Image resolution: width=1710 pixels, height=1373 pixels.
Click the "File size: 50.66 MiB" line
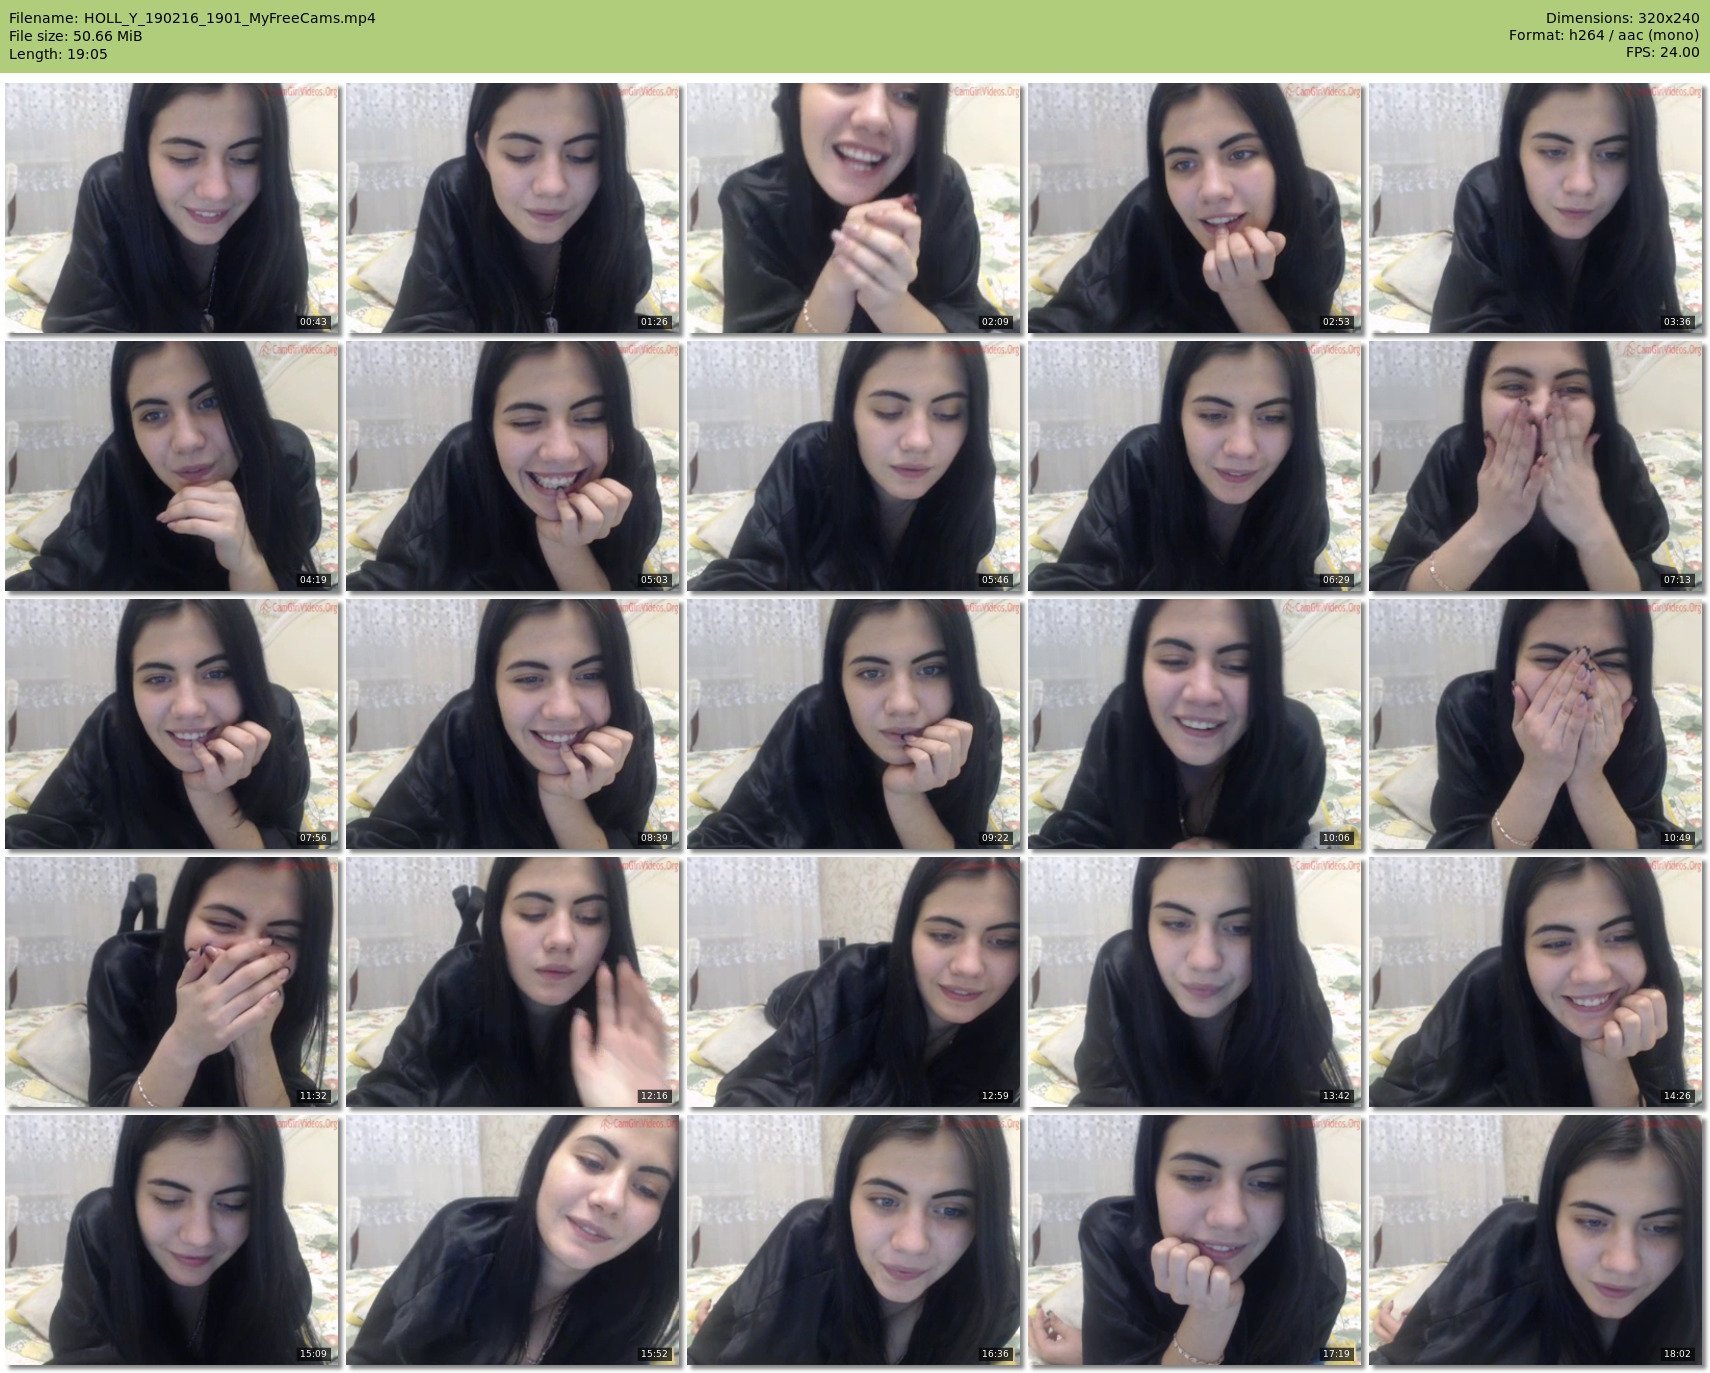pyautogui.click(x=76, y=36)
